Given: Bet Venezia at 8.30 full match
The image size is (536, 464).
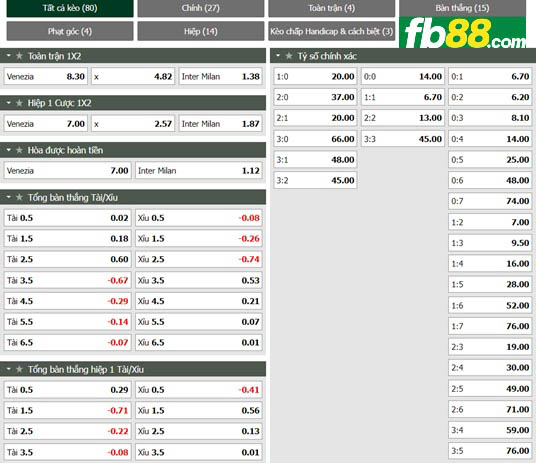Looking at the screenshot, I should (x=45, y=76).
